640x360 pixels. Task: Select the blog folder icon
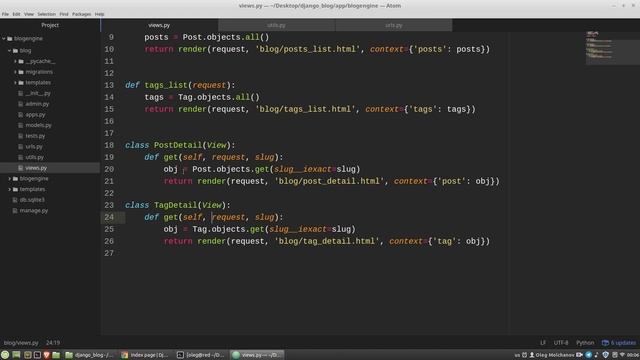point(15,51)
